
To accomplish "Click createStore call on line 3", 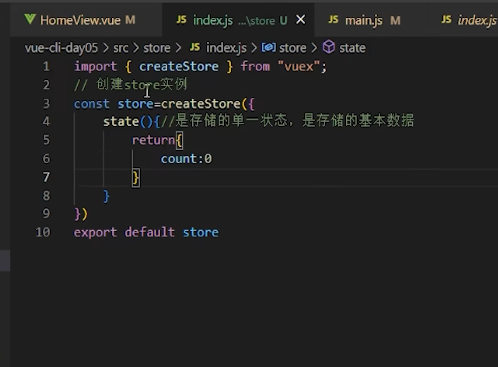I will pos(201,104).
